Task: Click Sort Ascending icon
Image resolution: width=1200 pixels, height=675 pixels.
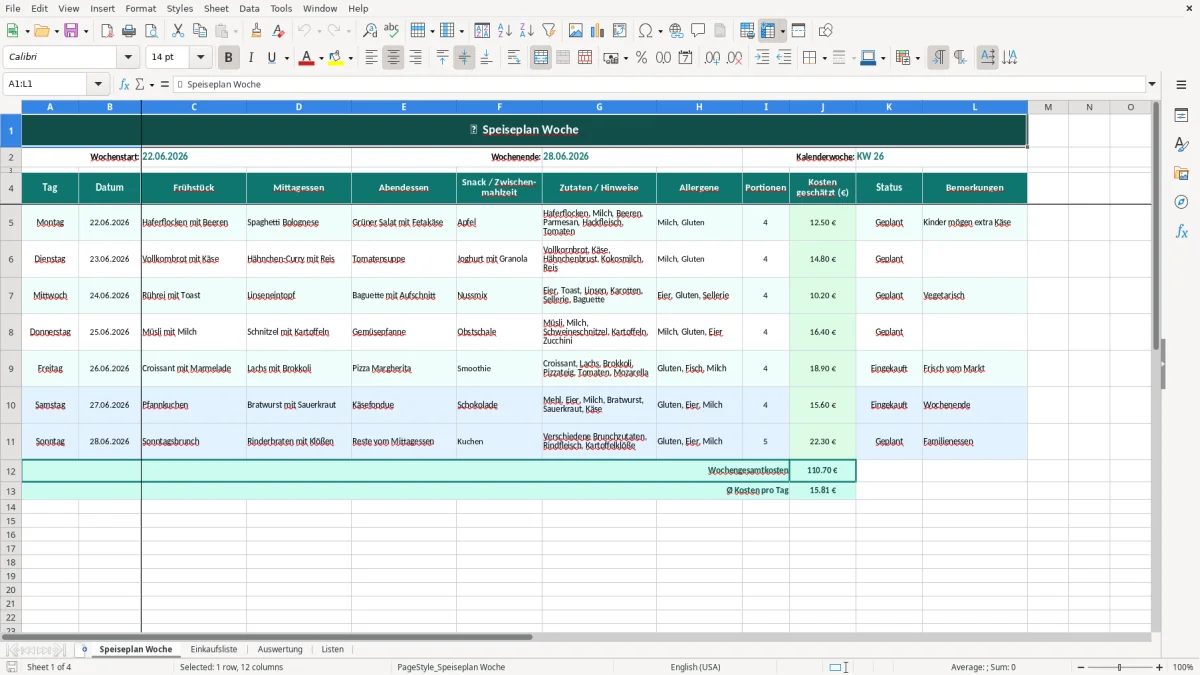Action: click(x=505, y=31)
